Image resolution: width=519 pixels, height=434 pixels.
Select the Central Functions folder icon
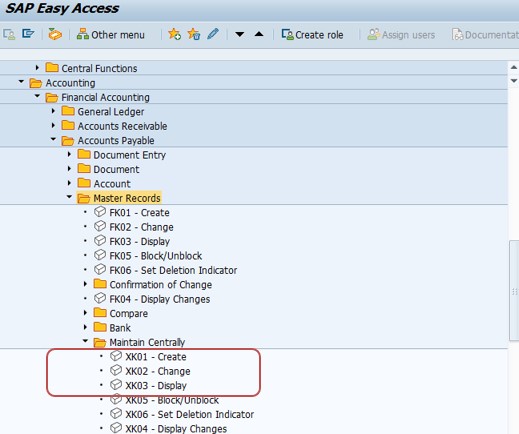click(52, 68)
